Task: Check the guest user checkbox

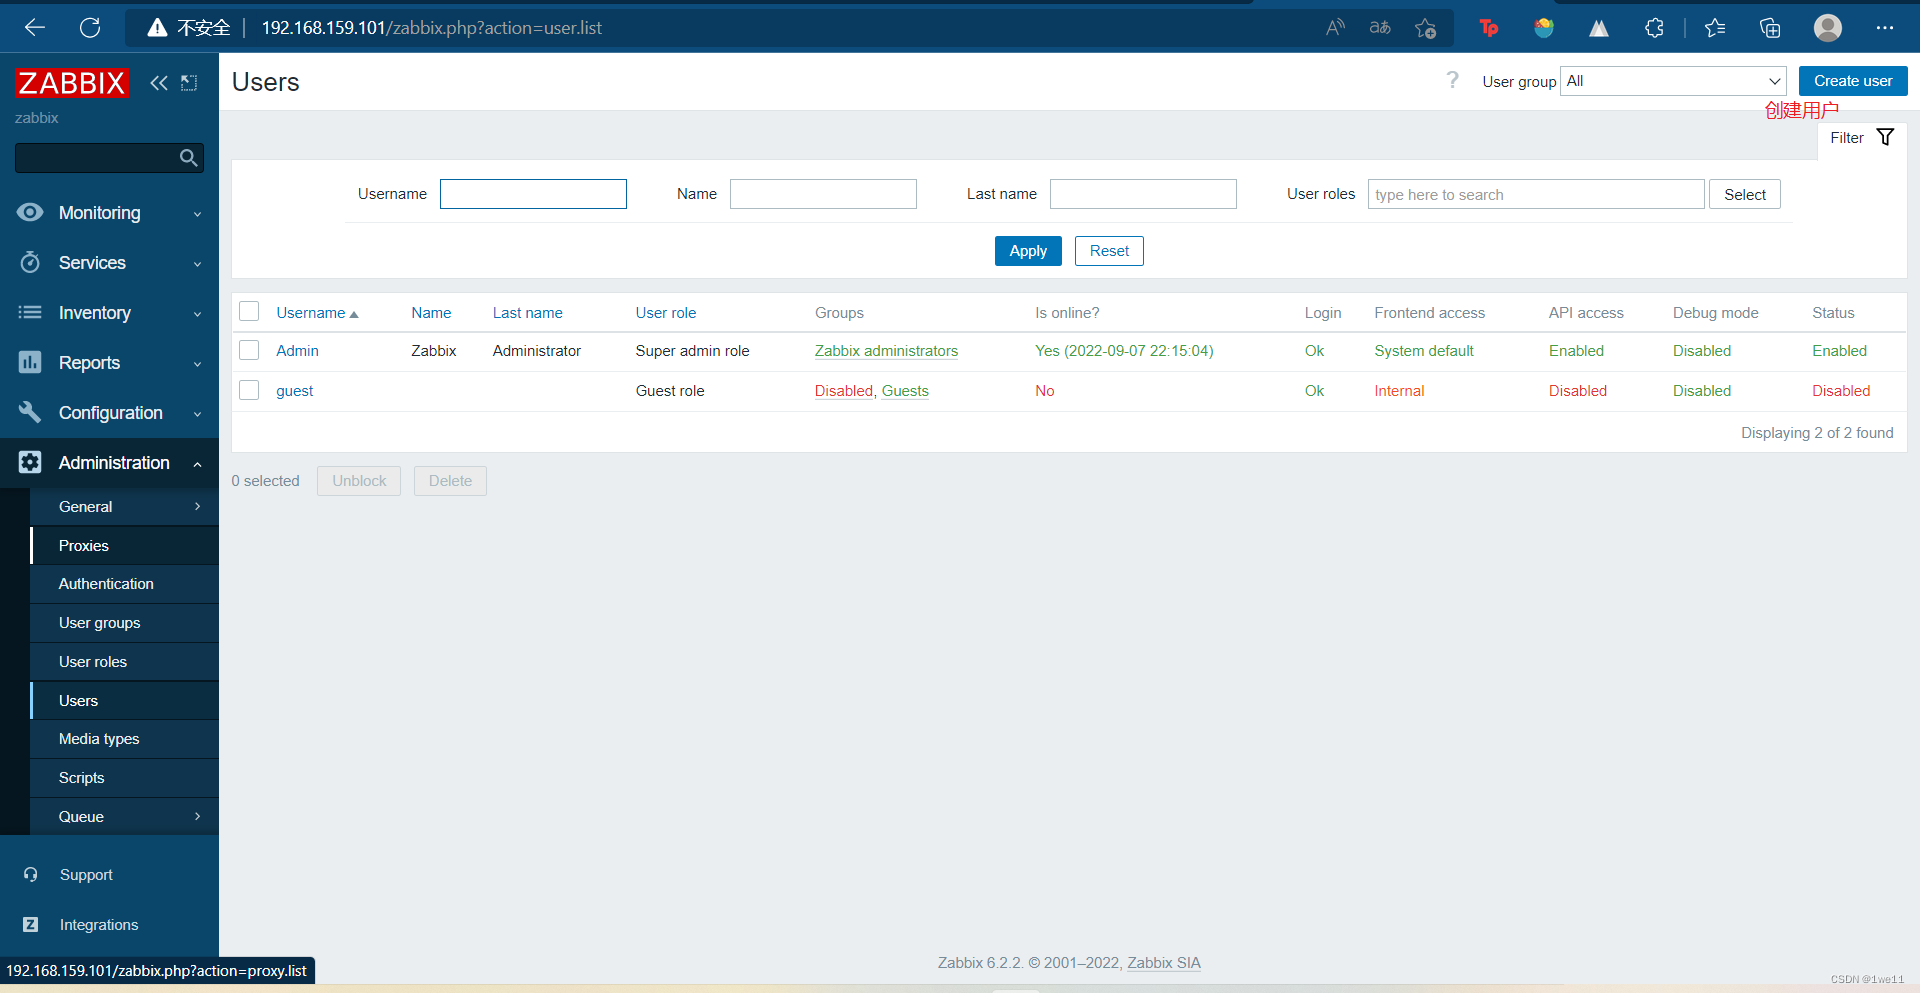Action: click(249, 390)
